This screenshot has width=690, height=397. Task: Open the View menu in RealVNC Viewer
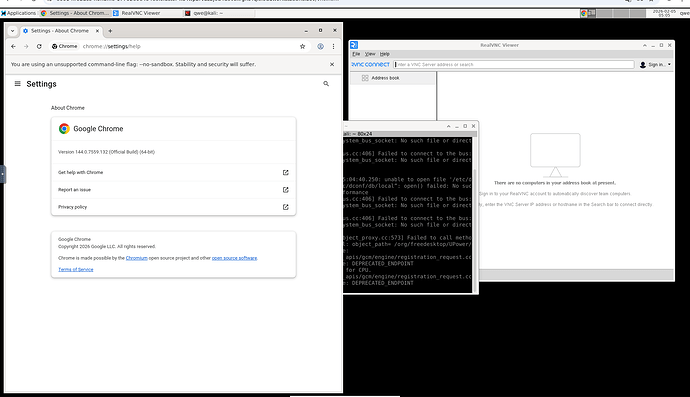[x=370, y=54]
